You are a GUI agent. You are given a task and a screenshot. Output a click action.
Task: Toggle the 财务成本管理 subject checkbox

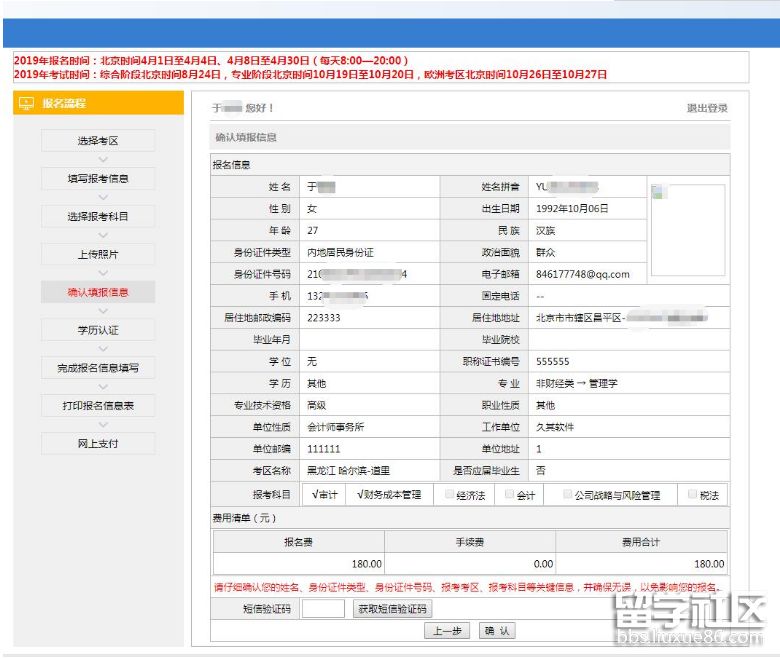(x=360, y=495)
